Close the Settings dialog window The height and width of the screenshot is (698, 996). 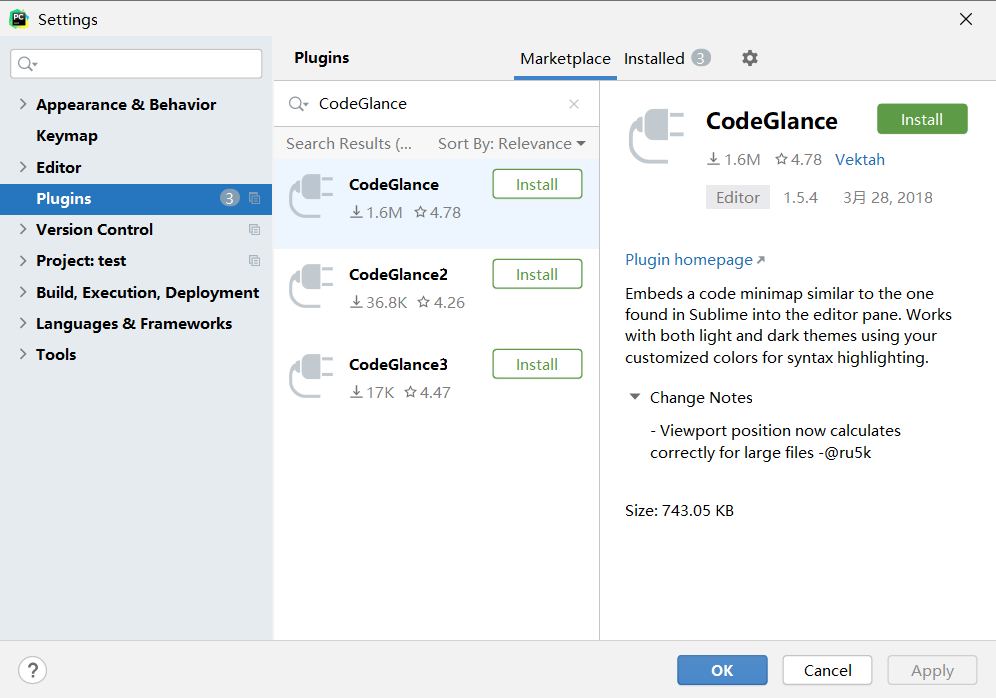(x=966, y=19)
